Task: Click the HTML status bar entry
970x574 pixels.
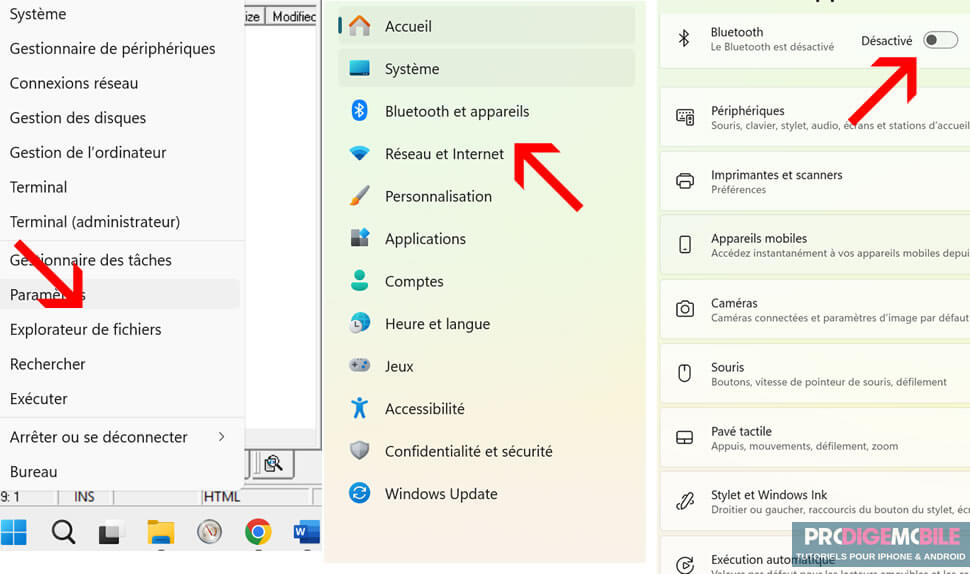Action: (x=221, y=497)
